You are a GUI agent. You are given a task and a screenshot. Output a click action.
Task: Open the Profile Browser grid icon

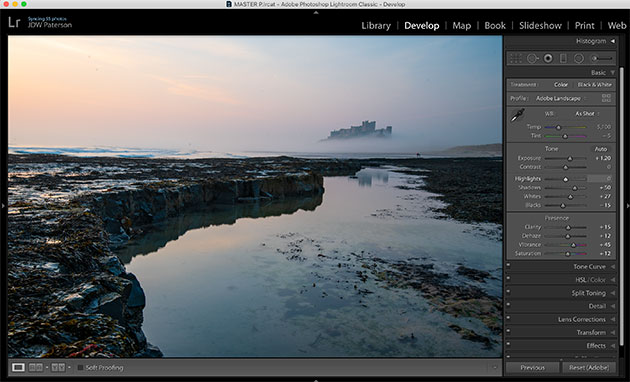(606, 98)
